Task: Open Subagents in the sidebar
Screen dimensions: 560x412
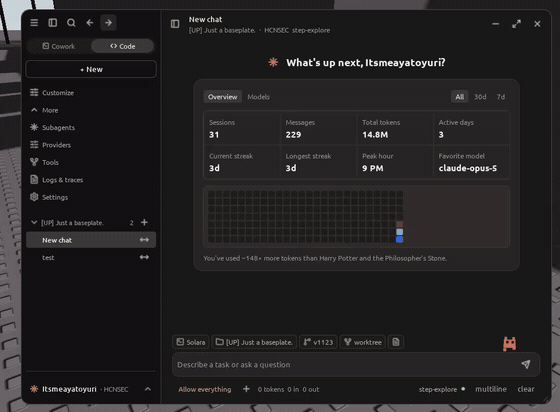Action: (x=91, y=127)
